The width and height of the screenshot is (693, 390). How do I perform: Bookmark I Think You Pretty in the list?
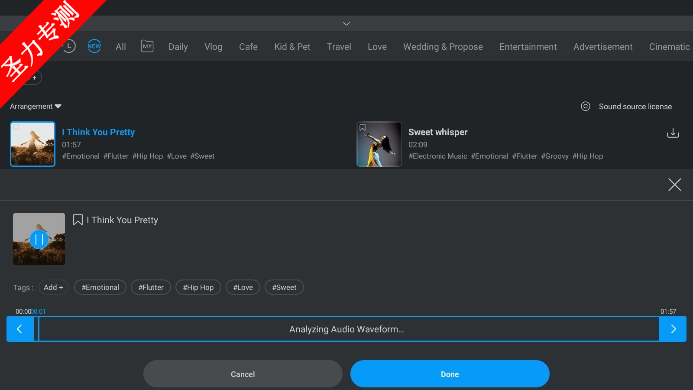click(16, 128)
